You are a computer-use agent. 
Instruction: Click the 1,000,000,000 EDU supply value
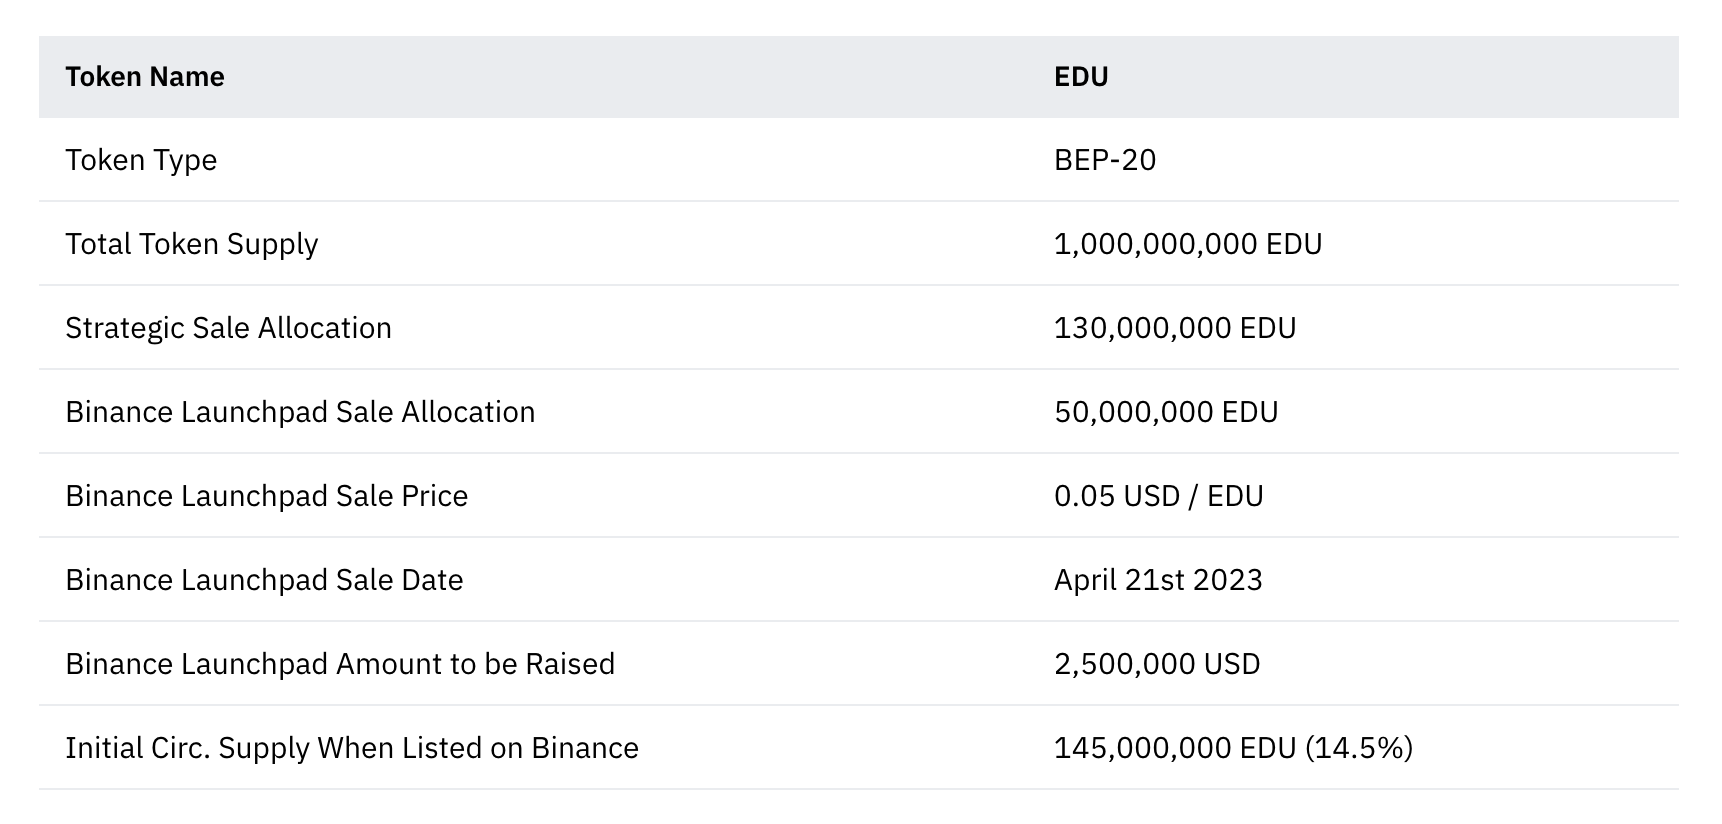(x=1188, y=244)
